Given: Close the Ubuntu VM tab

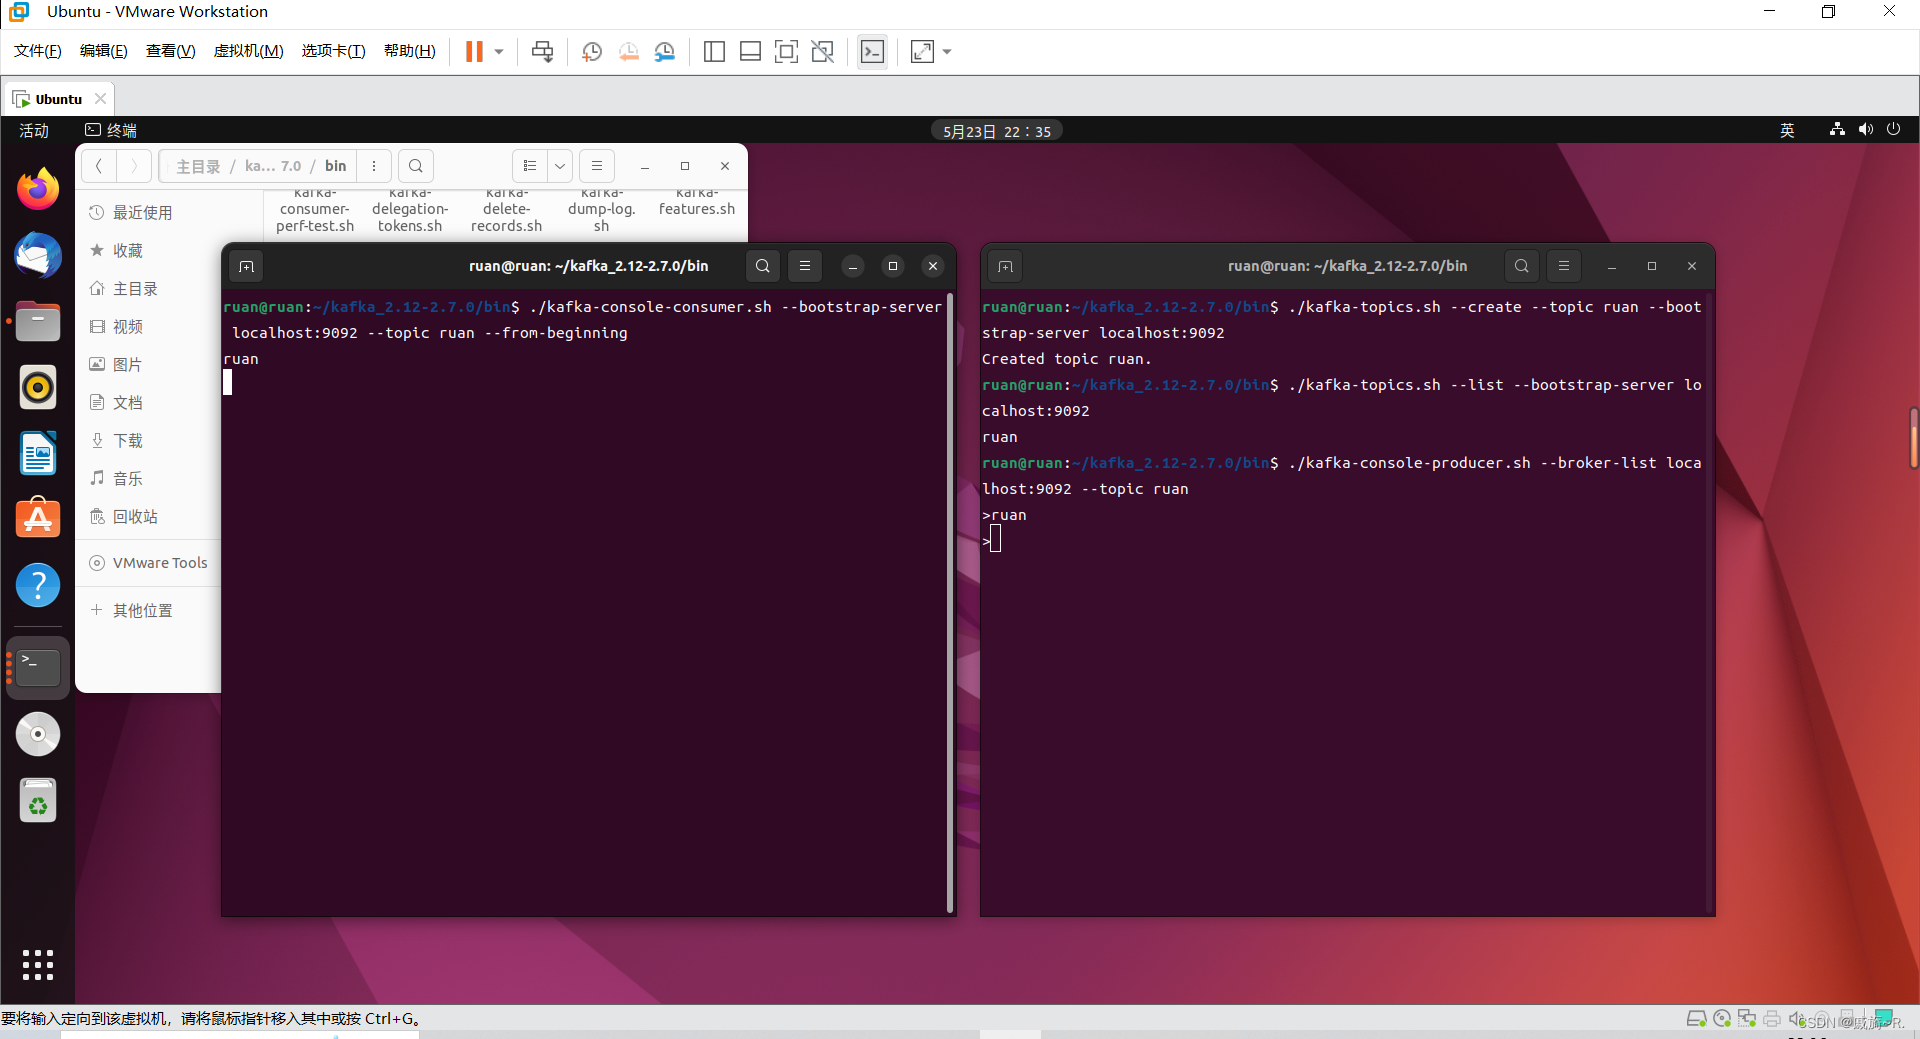Looking at the screenshot, I should tap(100, 98).
